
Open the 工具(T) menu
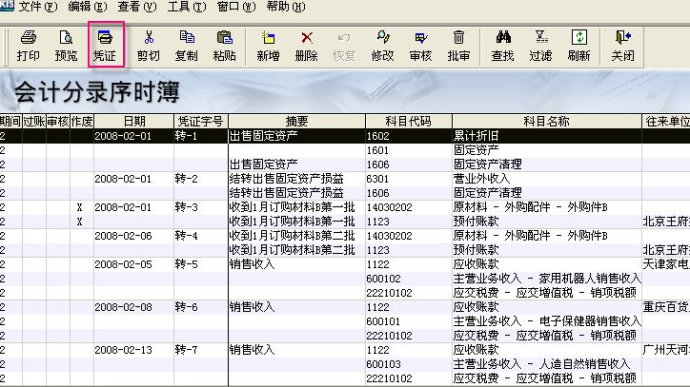tap(187, 7)
